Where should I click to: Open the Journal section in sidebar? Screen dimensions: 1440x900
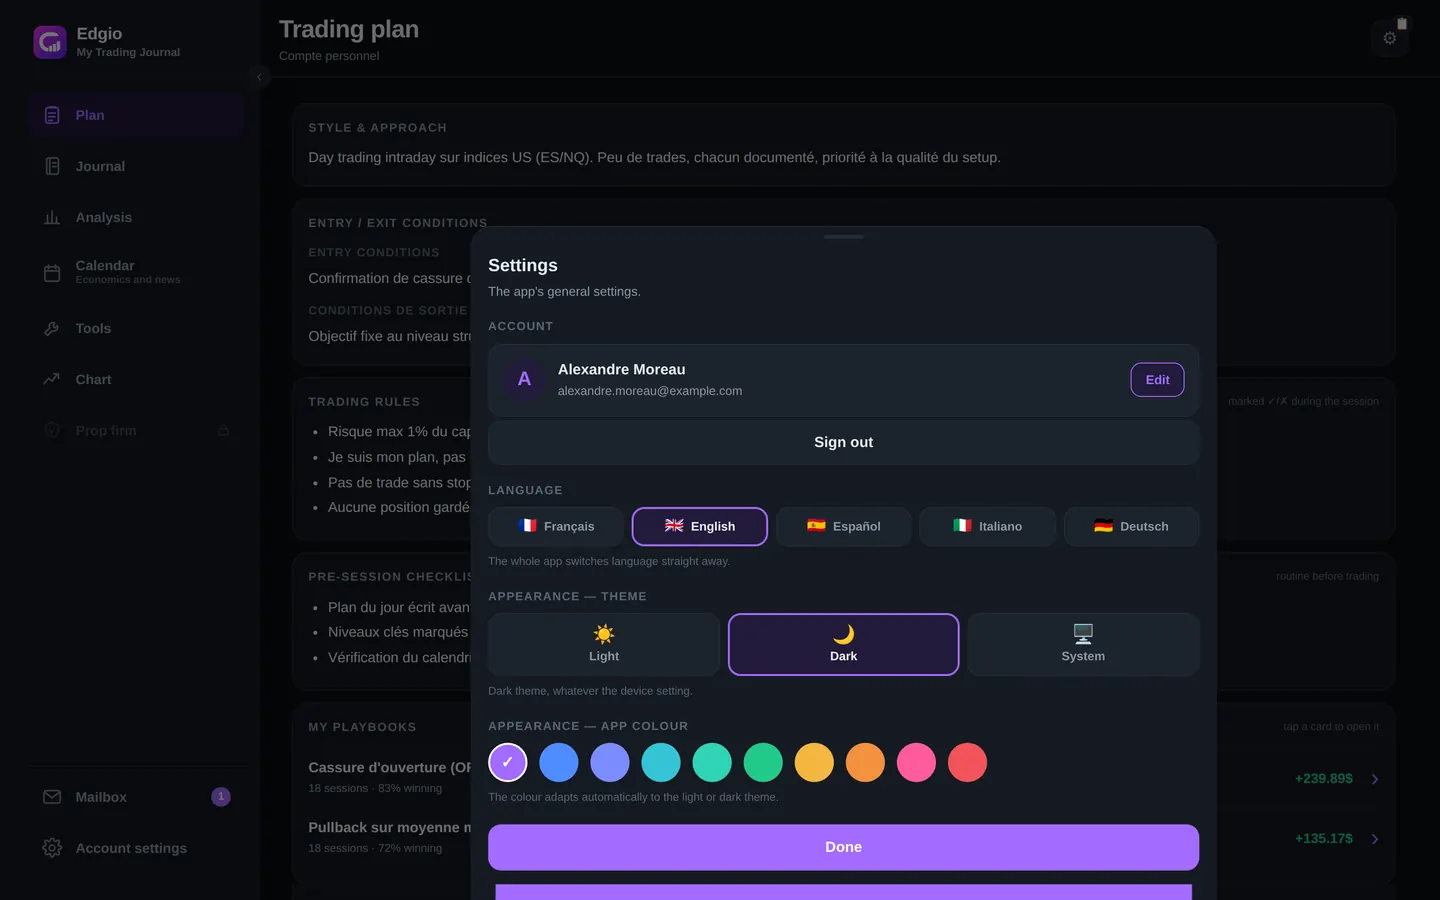click(136, 166)
